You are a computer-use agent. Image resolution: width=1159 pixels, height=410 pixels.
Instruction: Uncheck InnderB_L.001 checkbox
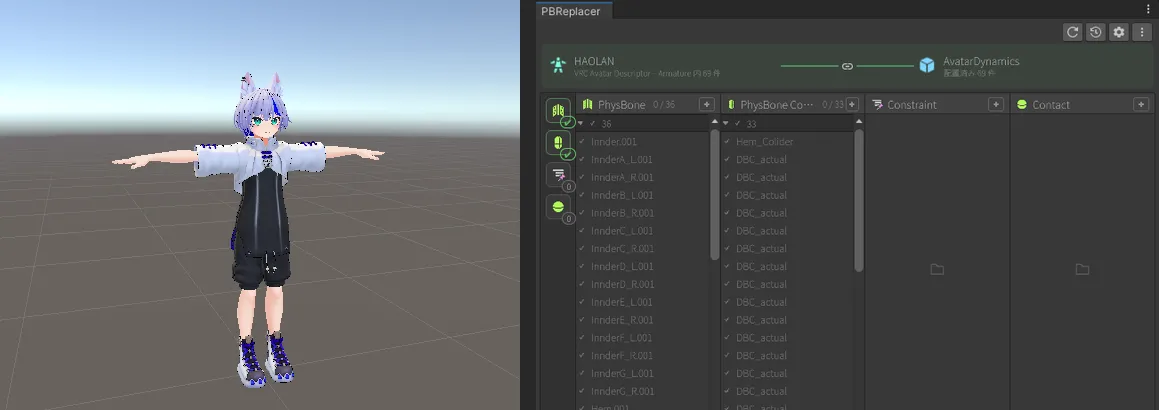582,195
